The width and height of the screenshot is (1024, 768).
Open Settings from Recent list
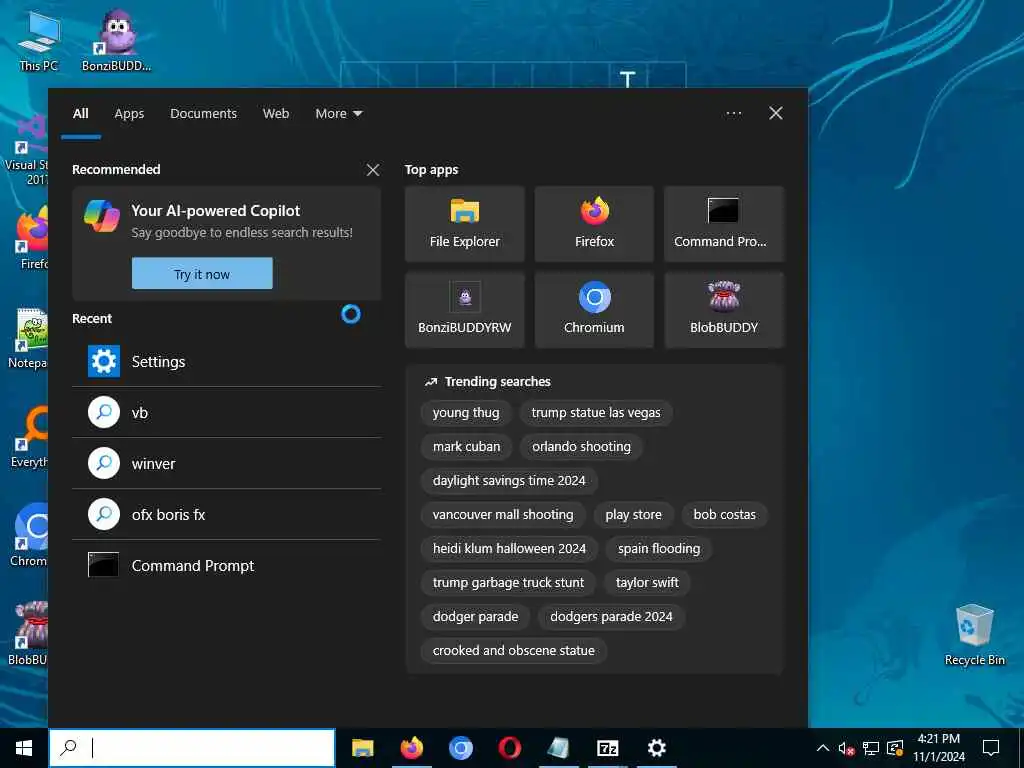[226, 362]
